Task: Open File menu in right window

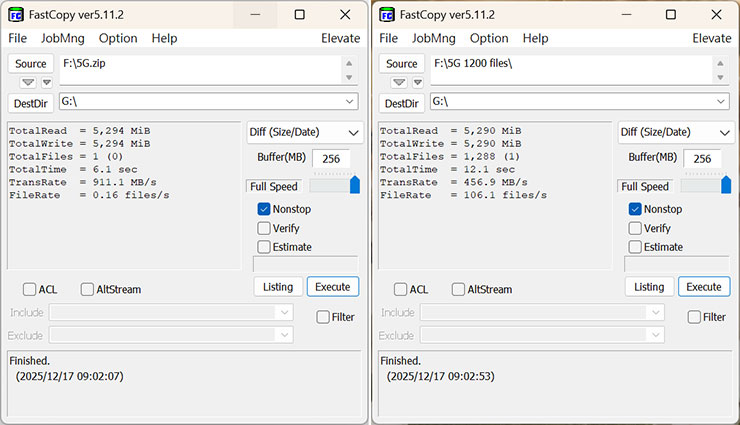Action: point(388,38)
